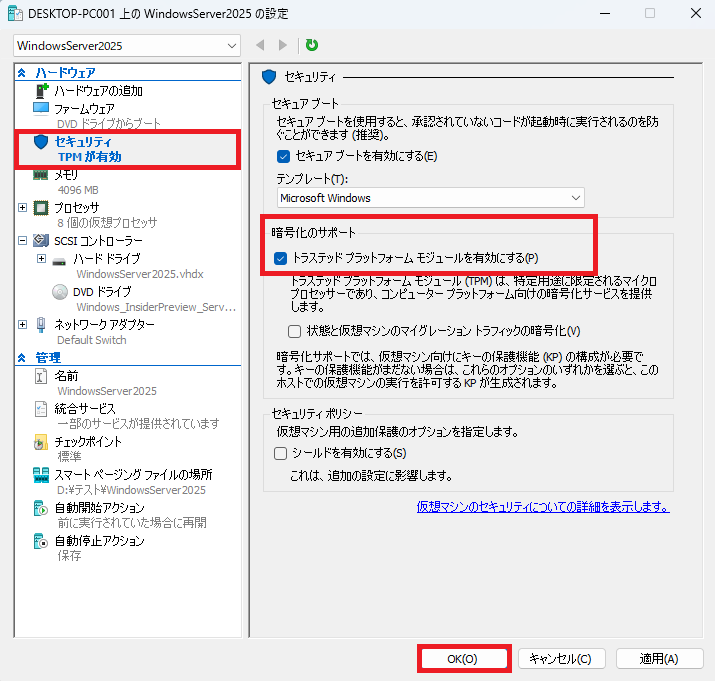Click the ハードウェアの追加 icon
The height and width of the screenshot is (681, 715).
click(41, 90)
